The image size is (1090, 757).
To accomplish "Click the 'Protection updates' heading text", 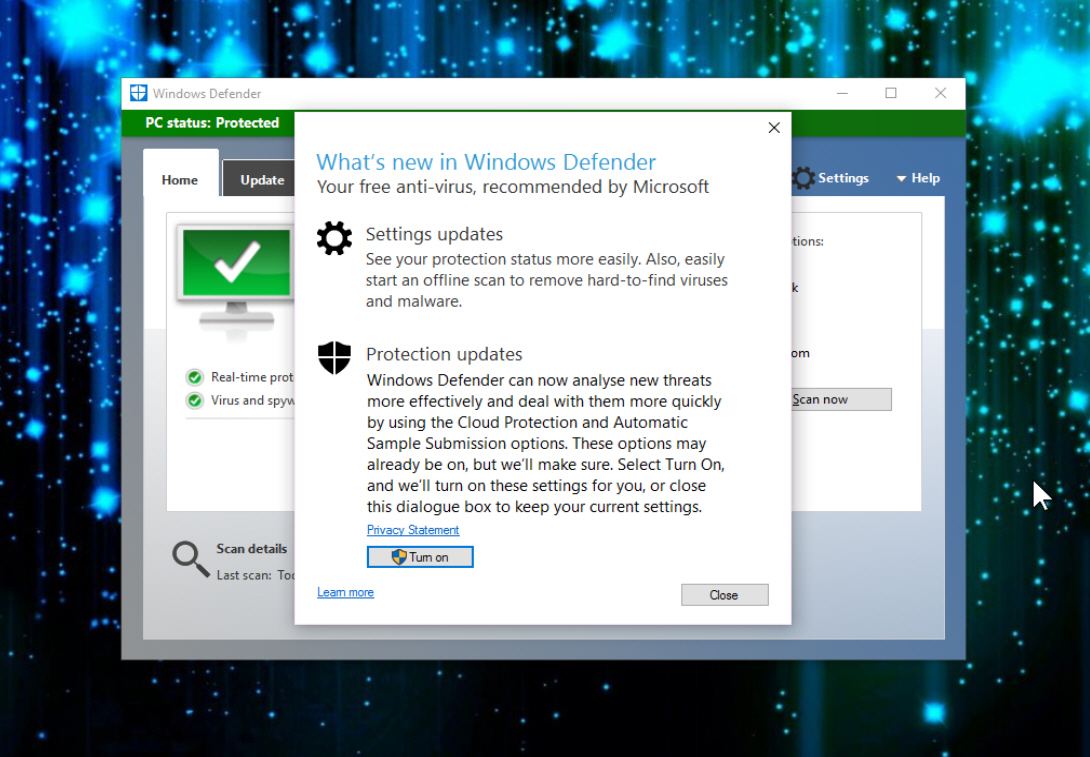I will [444, 355].
